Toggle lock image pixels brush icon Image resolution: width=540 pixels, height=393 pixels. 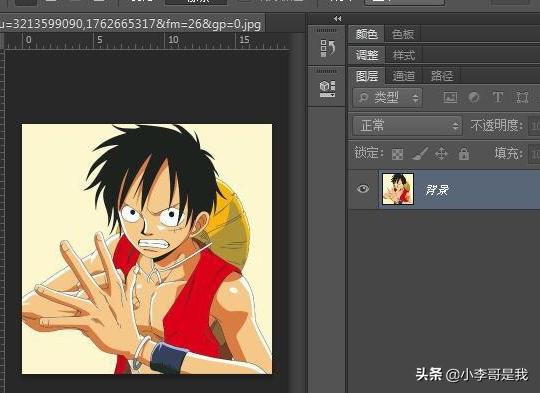point(420,154)
